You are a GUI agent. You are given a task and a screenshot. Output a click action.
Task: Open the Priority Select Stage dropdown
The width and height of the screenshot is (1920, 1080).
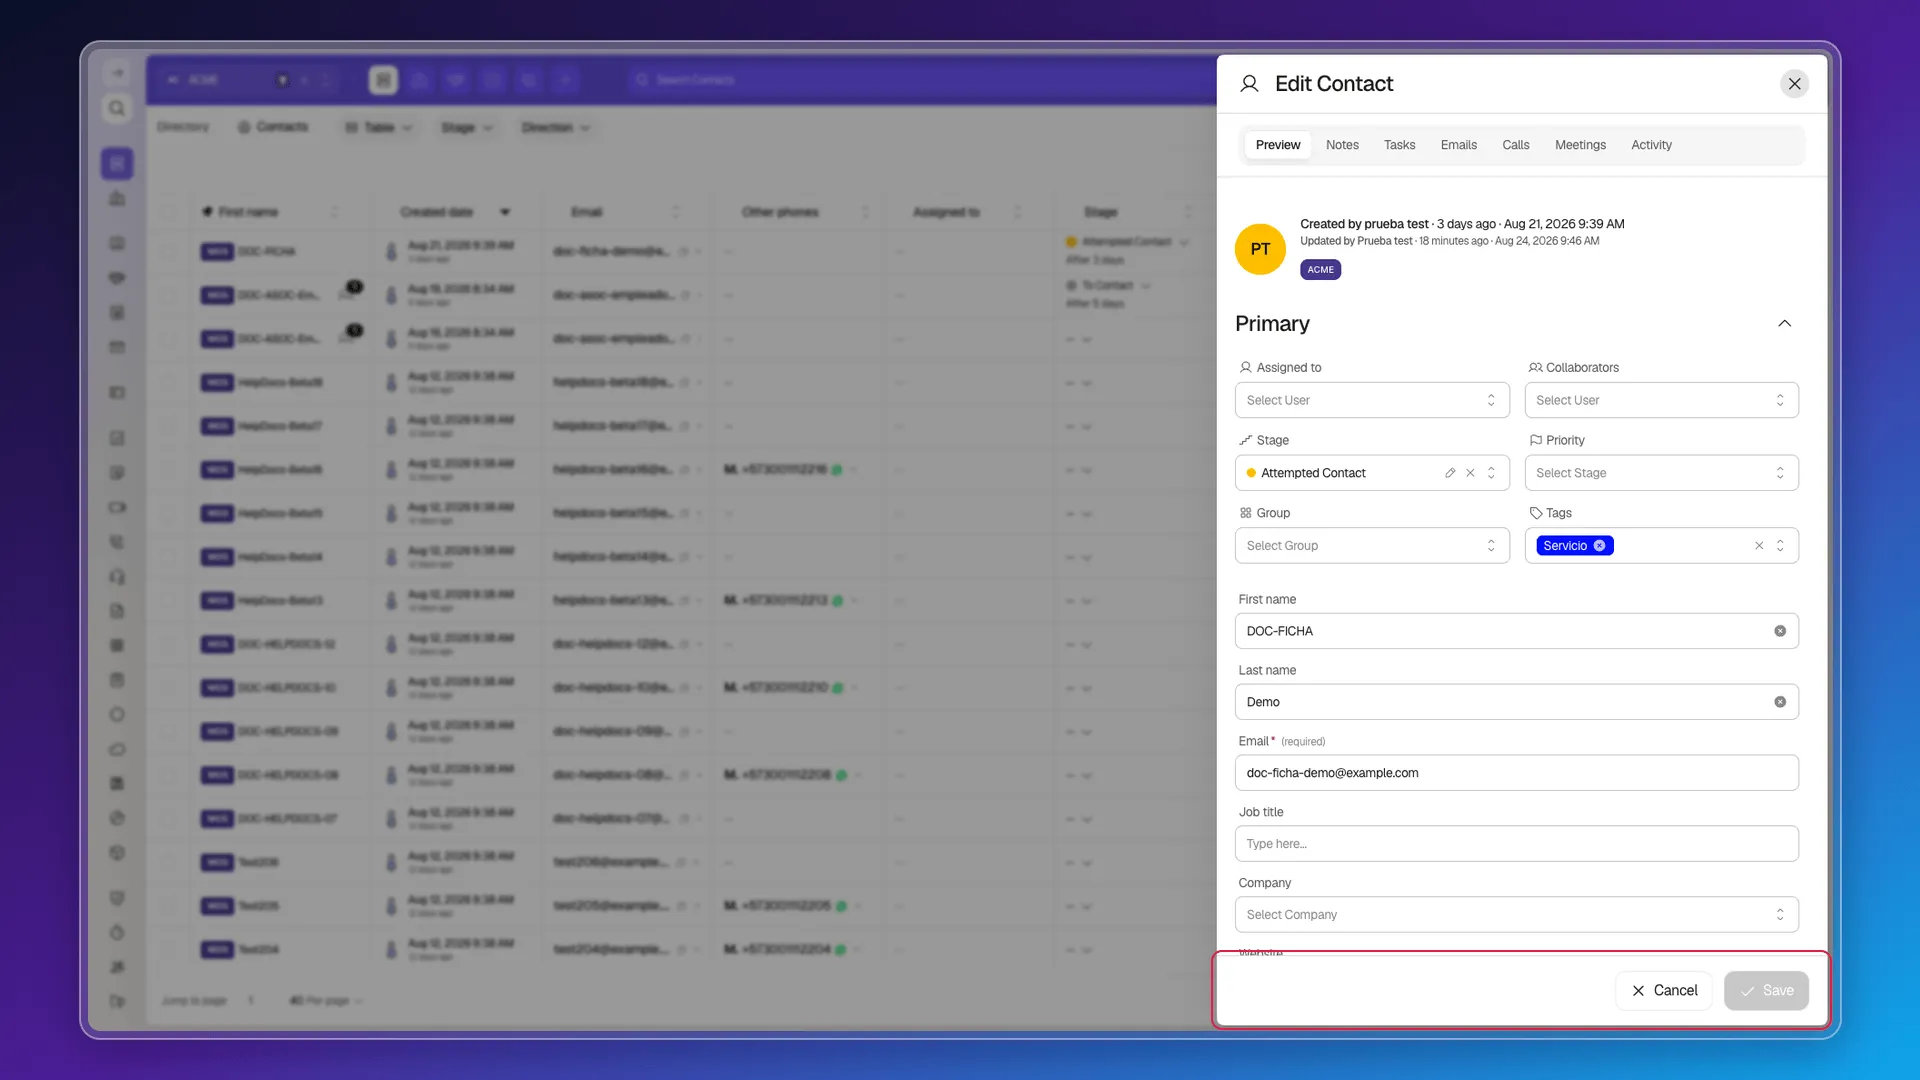tap(1661, 473)
